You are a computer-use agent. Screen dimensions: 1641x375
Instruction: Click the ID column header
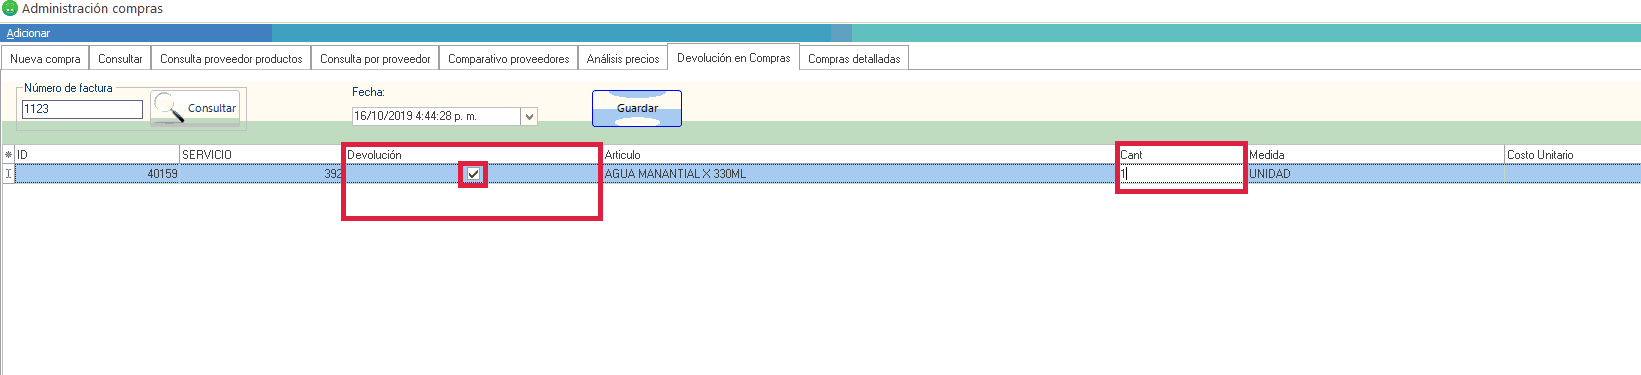click(97, 155)
